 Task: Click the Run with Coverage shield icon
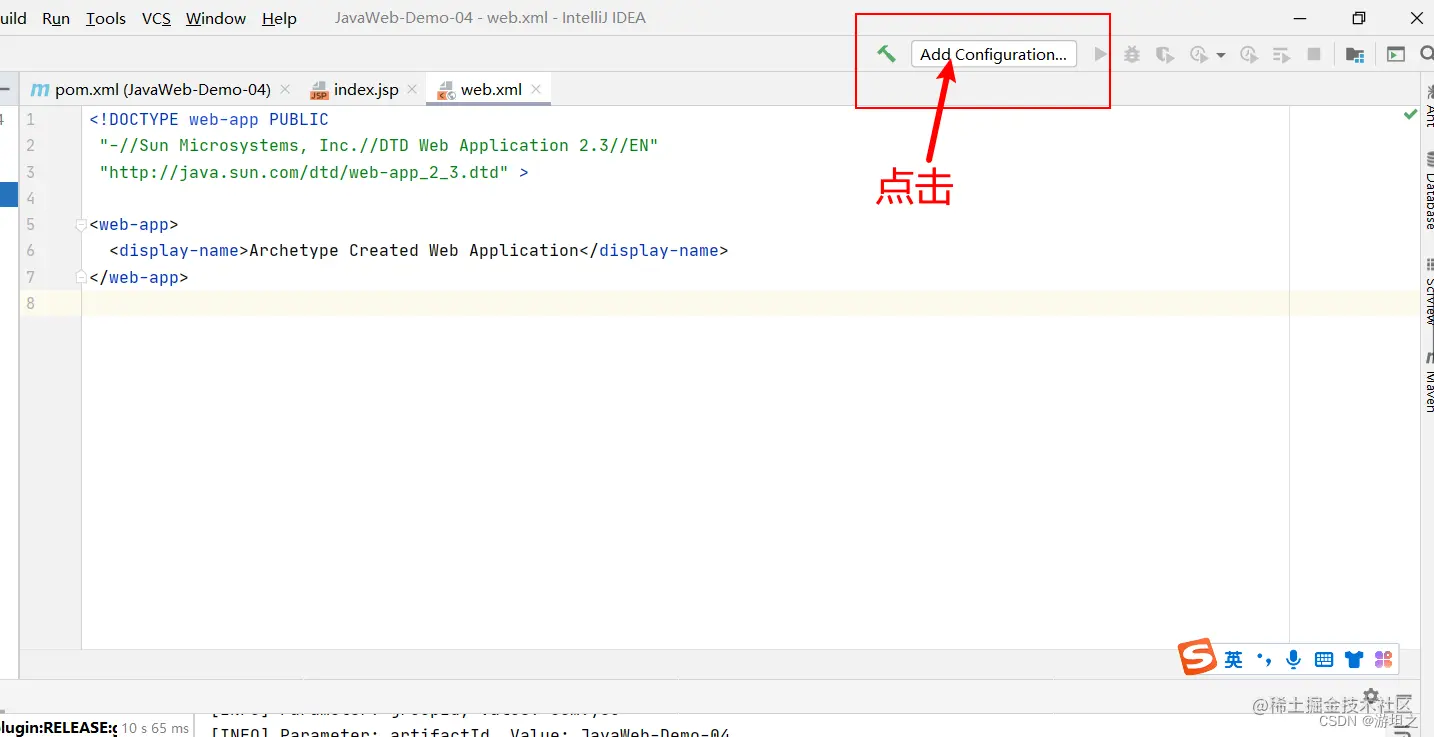coord(1164,55)
